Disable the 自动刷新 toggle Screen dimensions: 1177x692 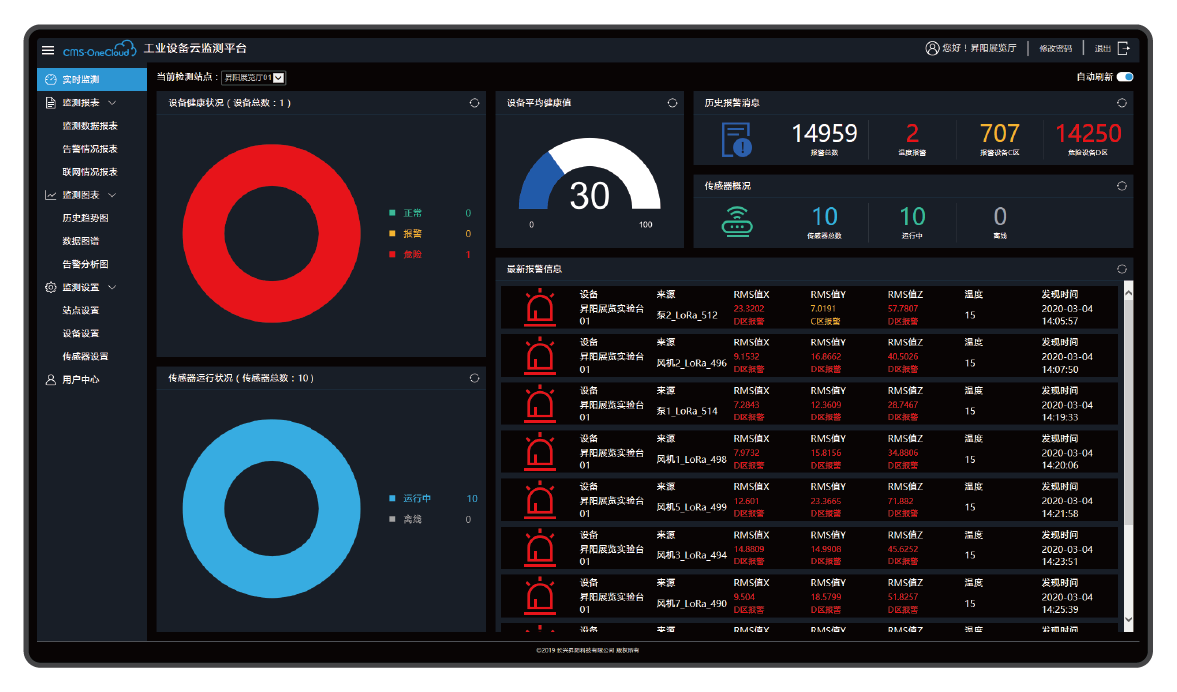(x=1126, y=76)
